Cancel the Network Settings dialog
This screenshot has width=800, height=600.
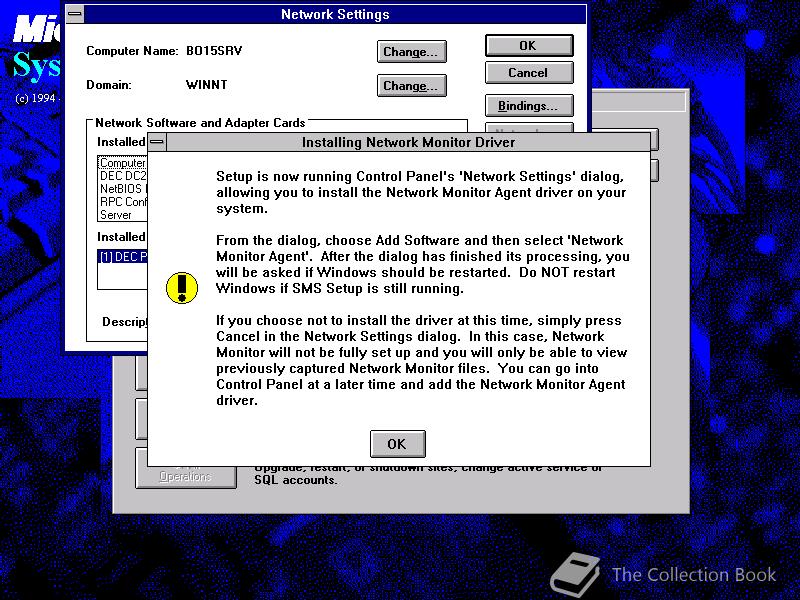(529, 73)
